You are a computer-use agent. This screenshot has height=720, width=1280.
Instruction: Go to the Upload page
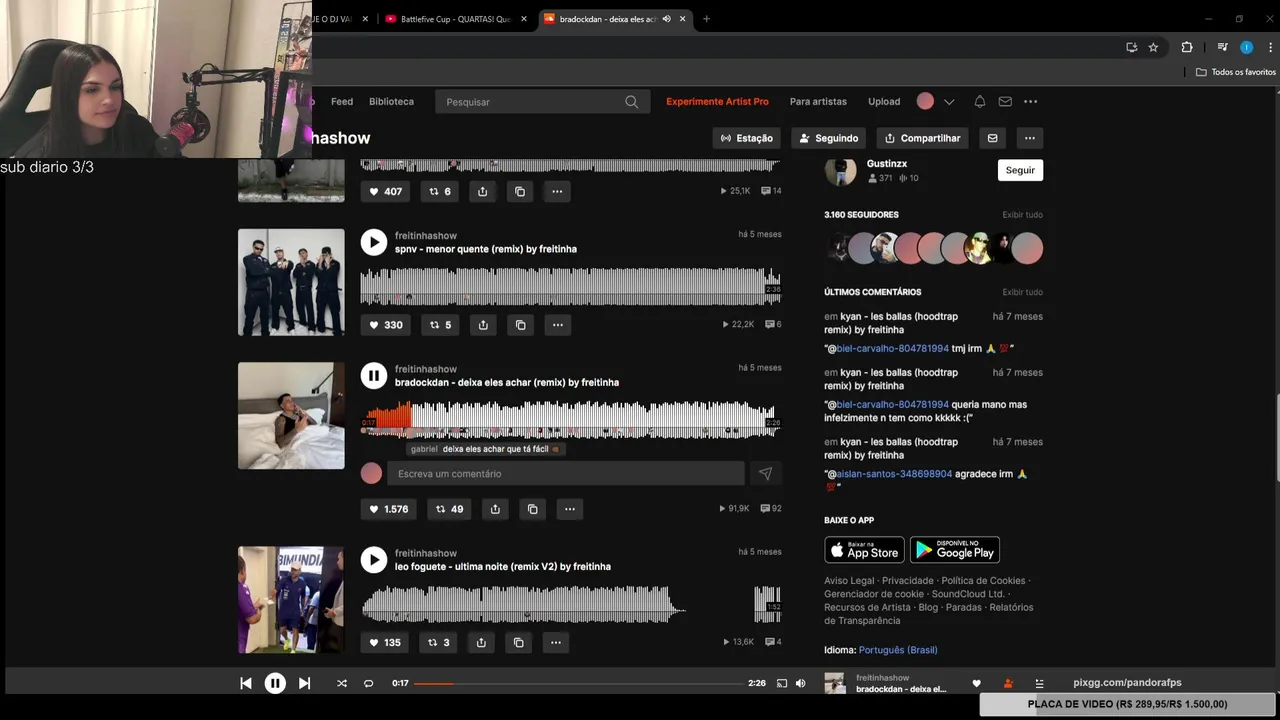coord(884,102)
